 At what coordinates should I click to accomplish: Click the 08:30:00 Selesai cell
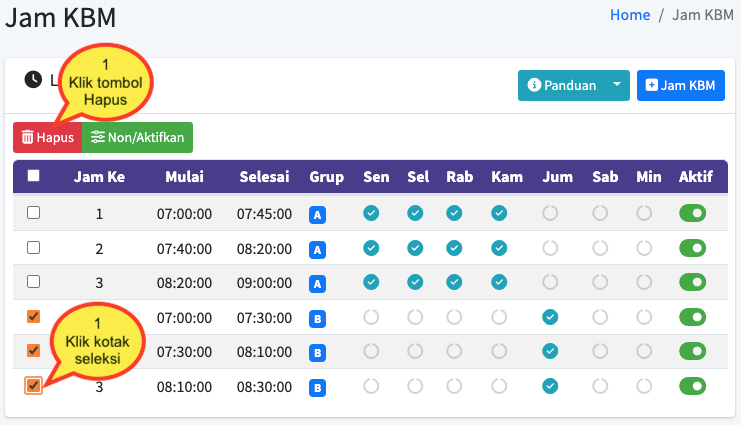(x=264, y=387)
